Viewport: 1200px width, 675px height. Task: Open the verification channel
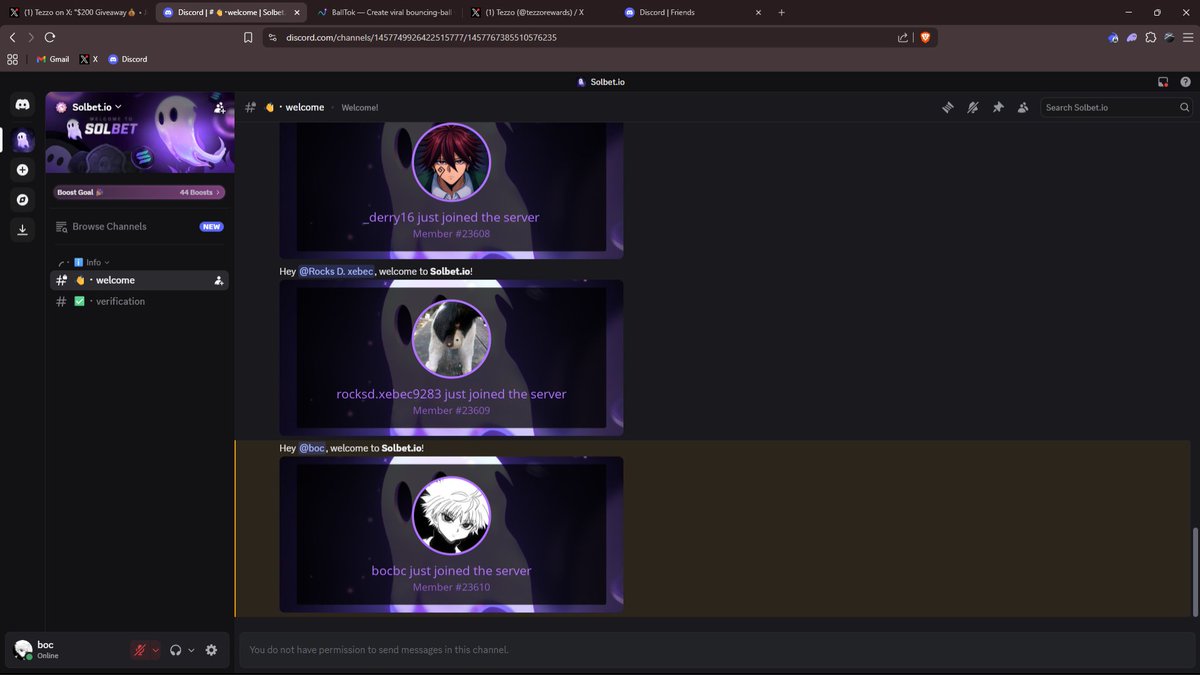tap(140, 301)
